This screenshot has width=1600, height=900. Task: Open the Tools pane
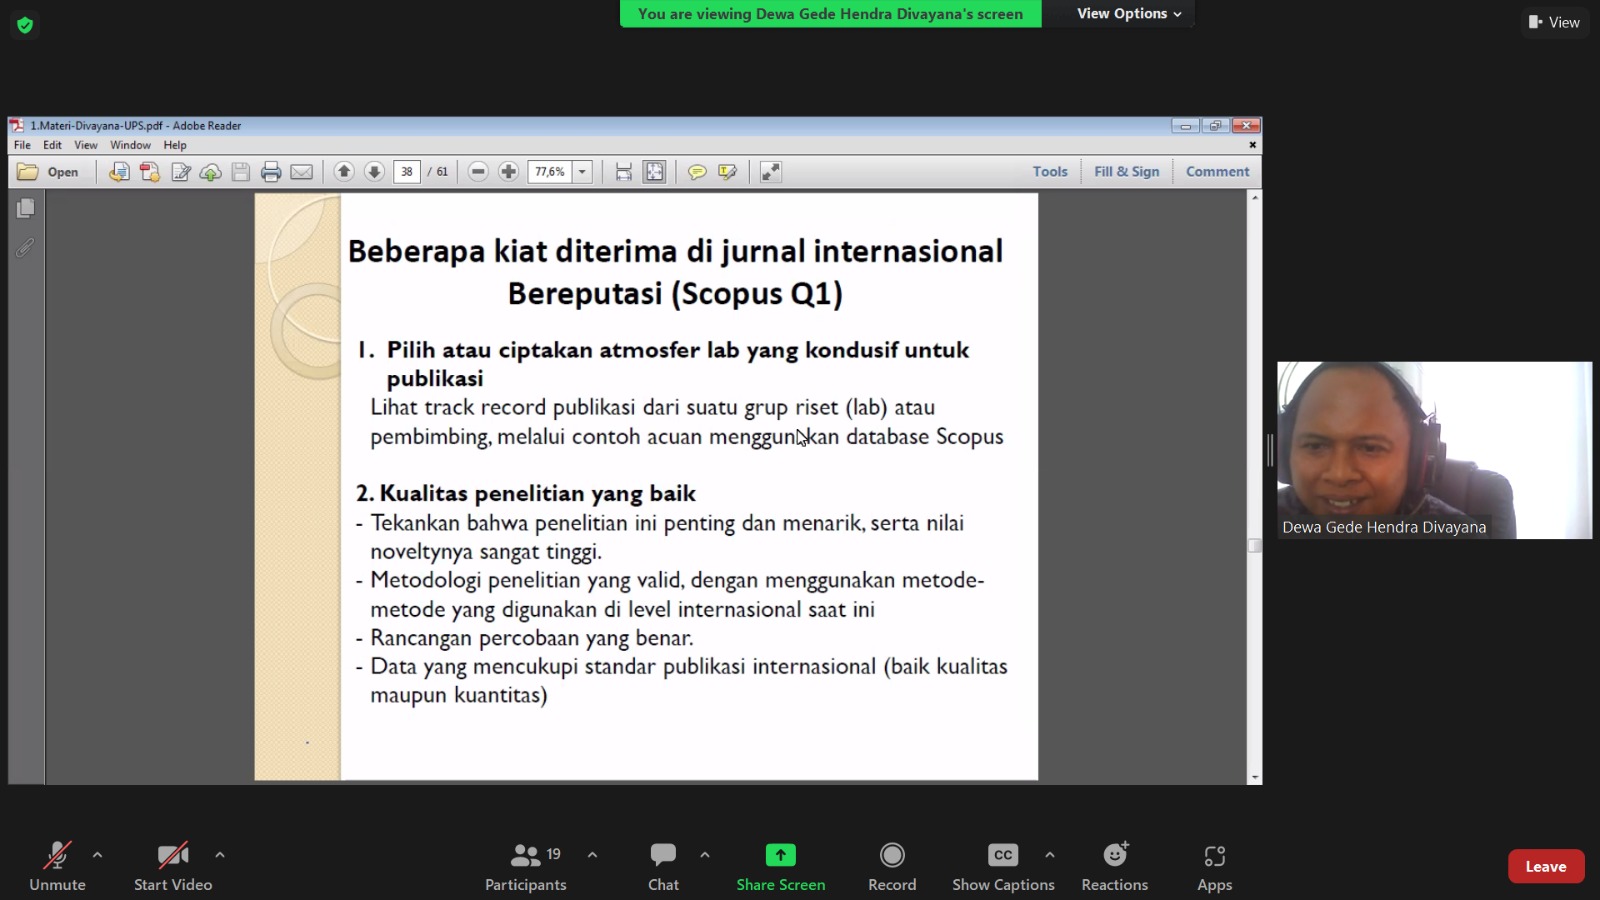pos(1050,172)
